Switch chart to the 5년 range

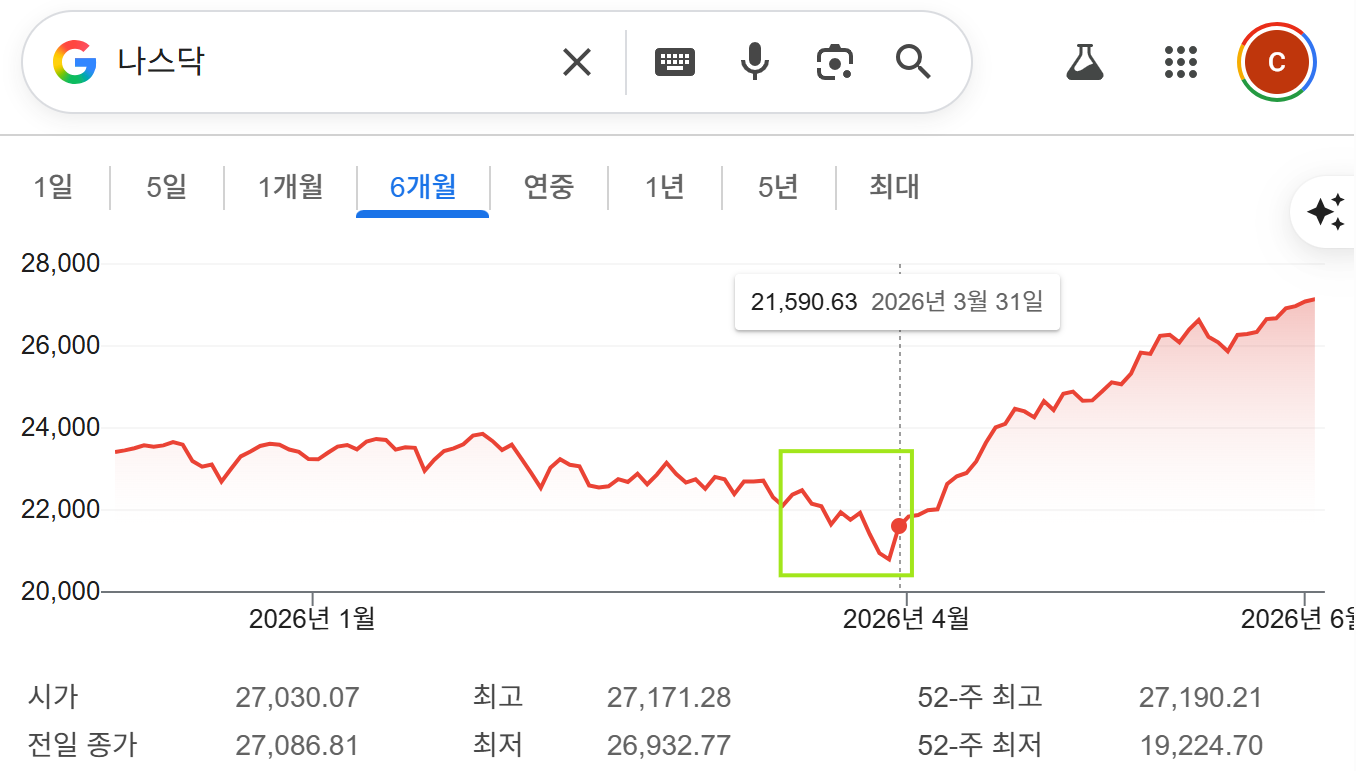[778, 187]
